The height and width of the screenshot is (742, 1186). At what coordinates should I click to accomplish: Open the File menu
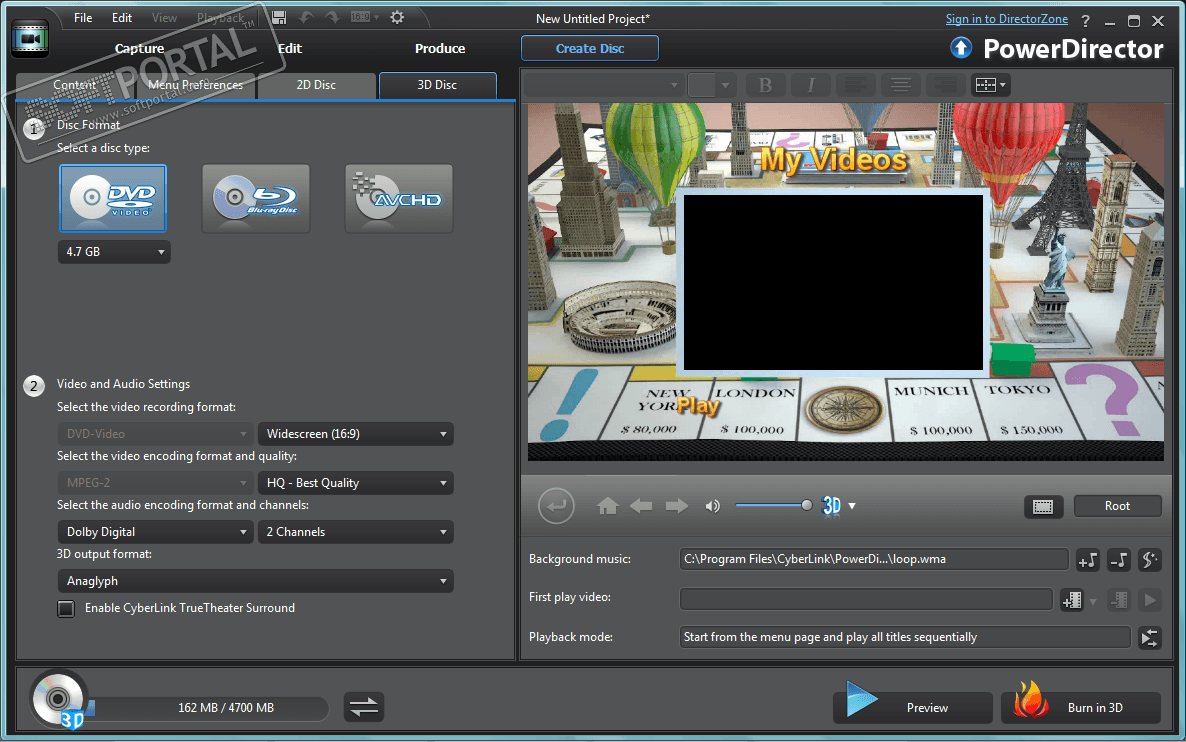click(x=83, y=17)
